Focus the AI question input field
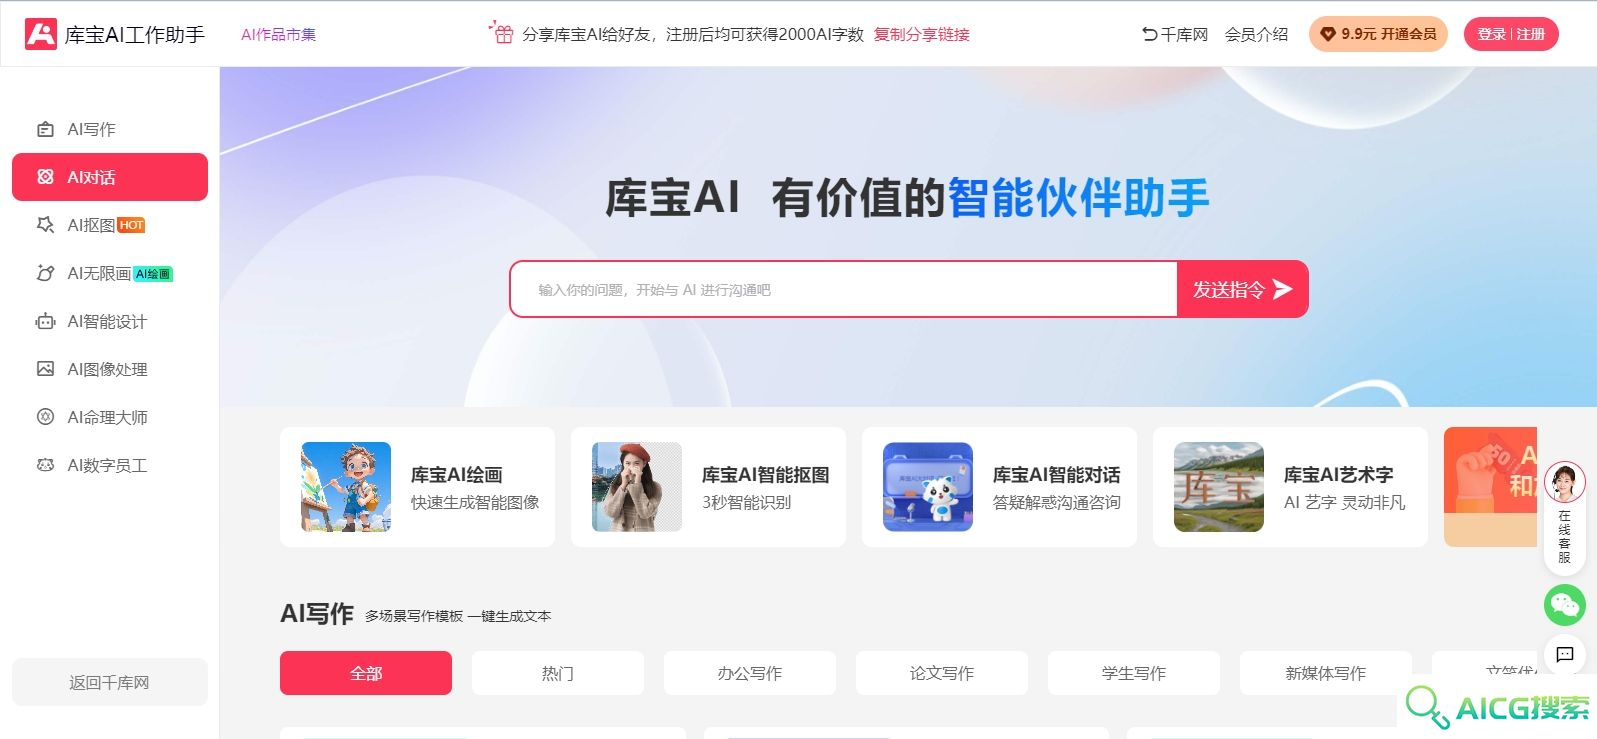This screenshot has height=739, width=1597. point(844,290)
